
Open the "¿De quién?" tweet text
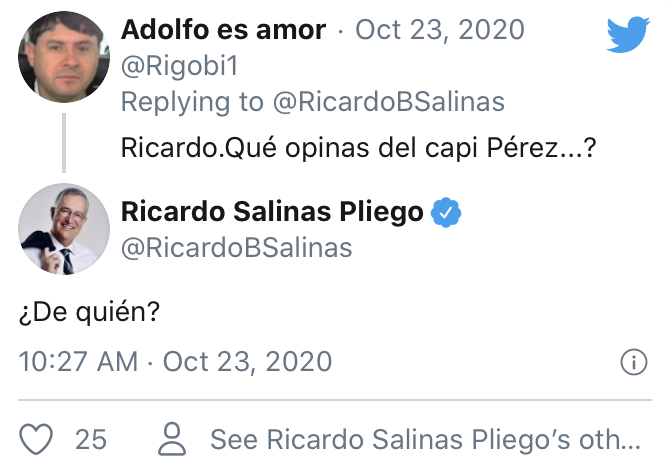89,312
